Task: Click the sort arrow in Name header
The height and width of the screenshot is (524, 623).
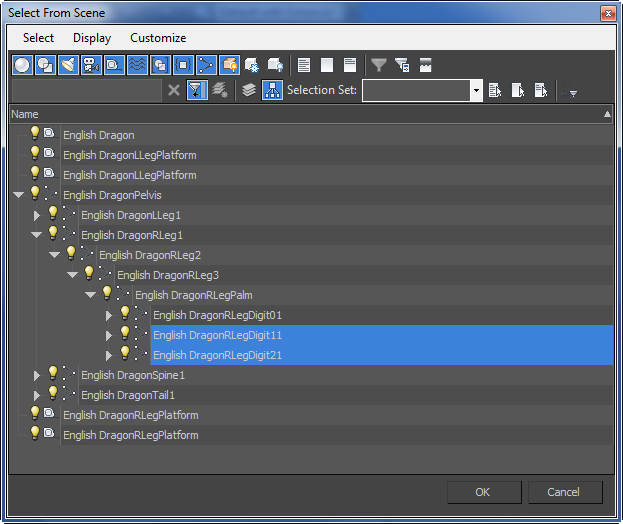Action: point(607,114)
